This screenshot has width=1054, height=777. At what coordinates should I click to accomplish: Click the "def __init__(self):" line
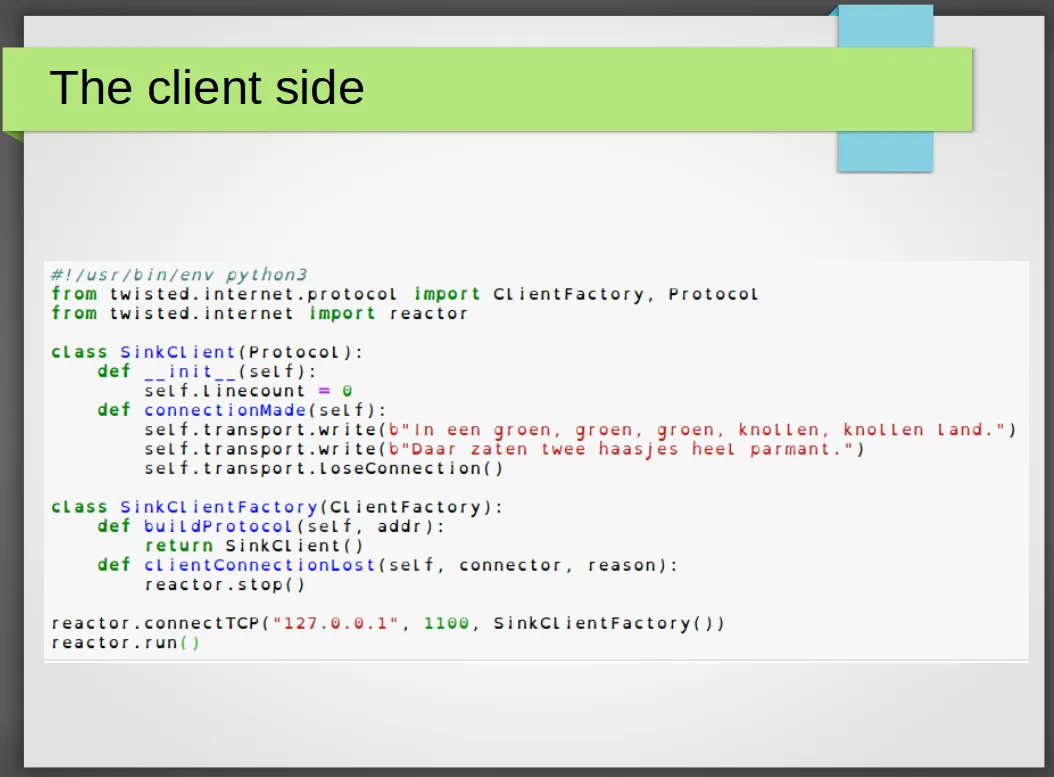click(207, 372)
